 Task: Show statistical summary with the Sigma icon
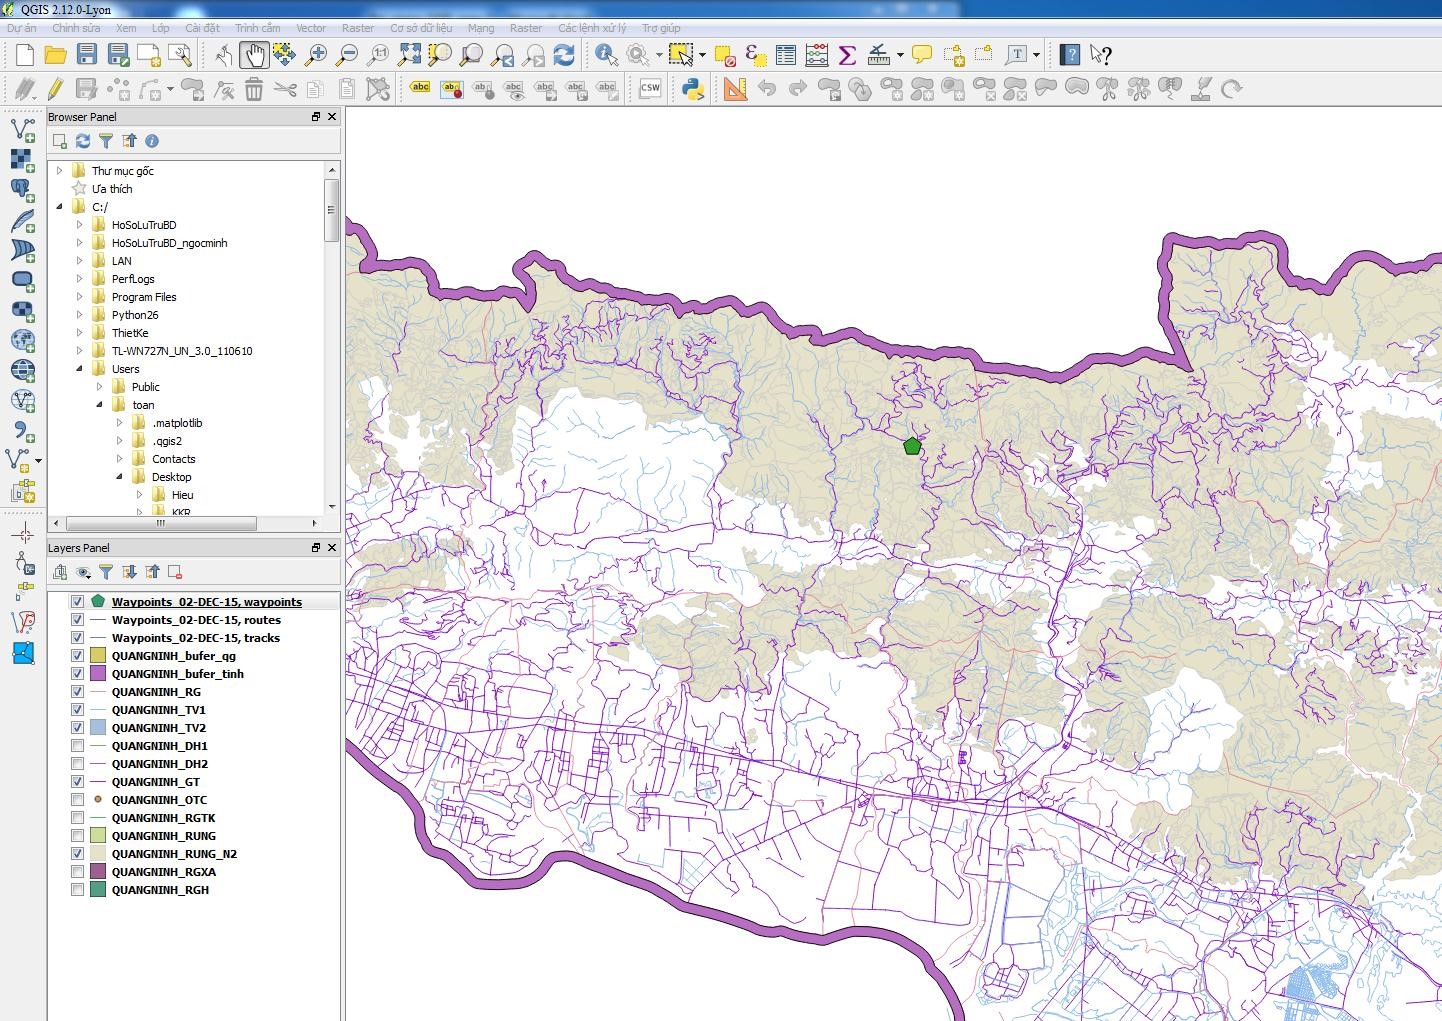coord(847,55)
